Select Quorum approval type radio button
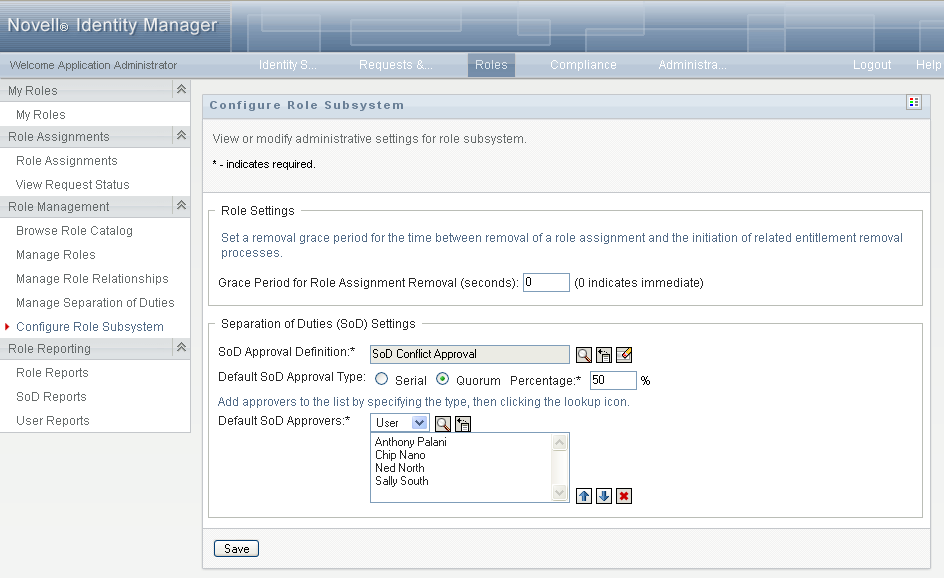 point(442,380)
